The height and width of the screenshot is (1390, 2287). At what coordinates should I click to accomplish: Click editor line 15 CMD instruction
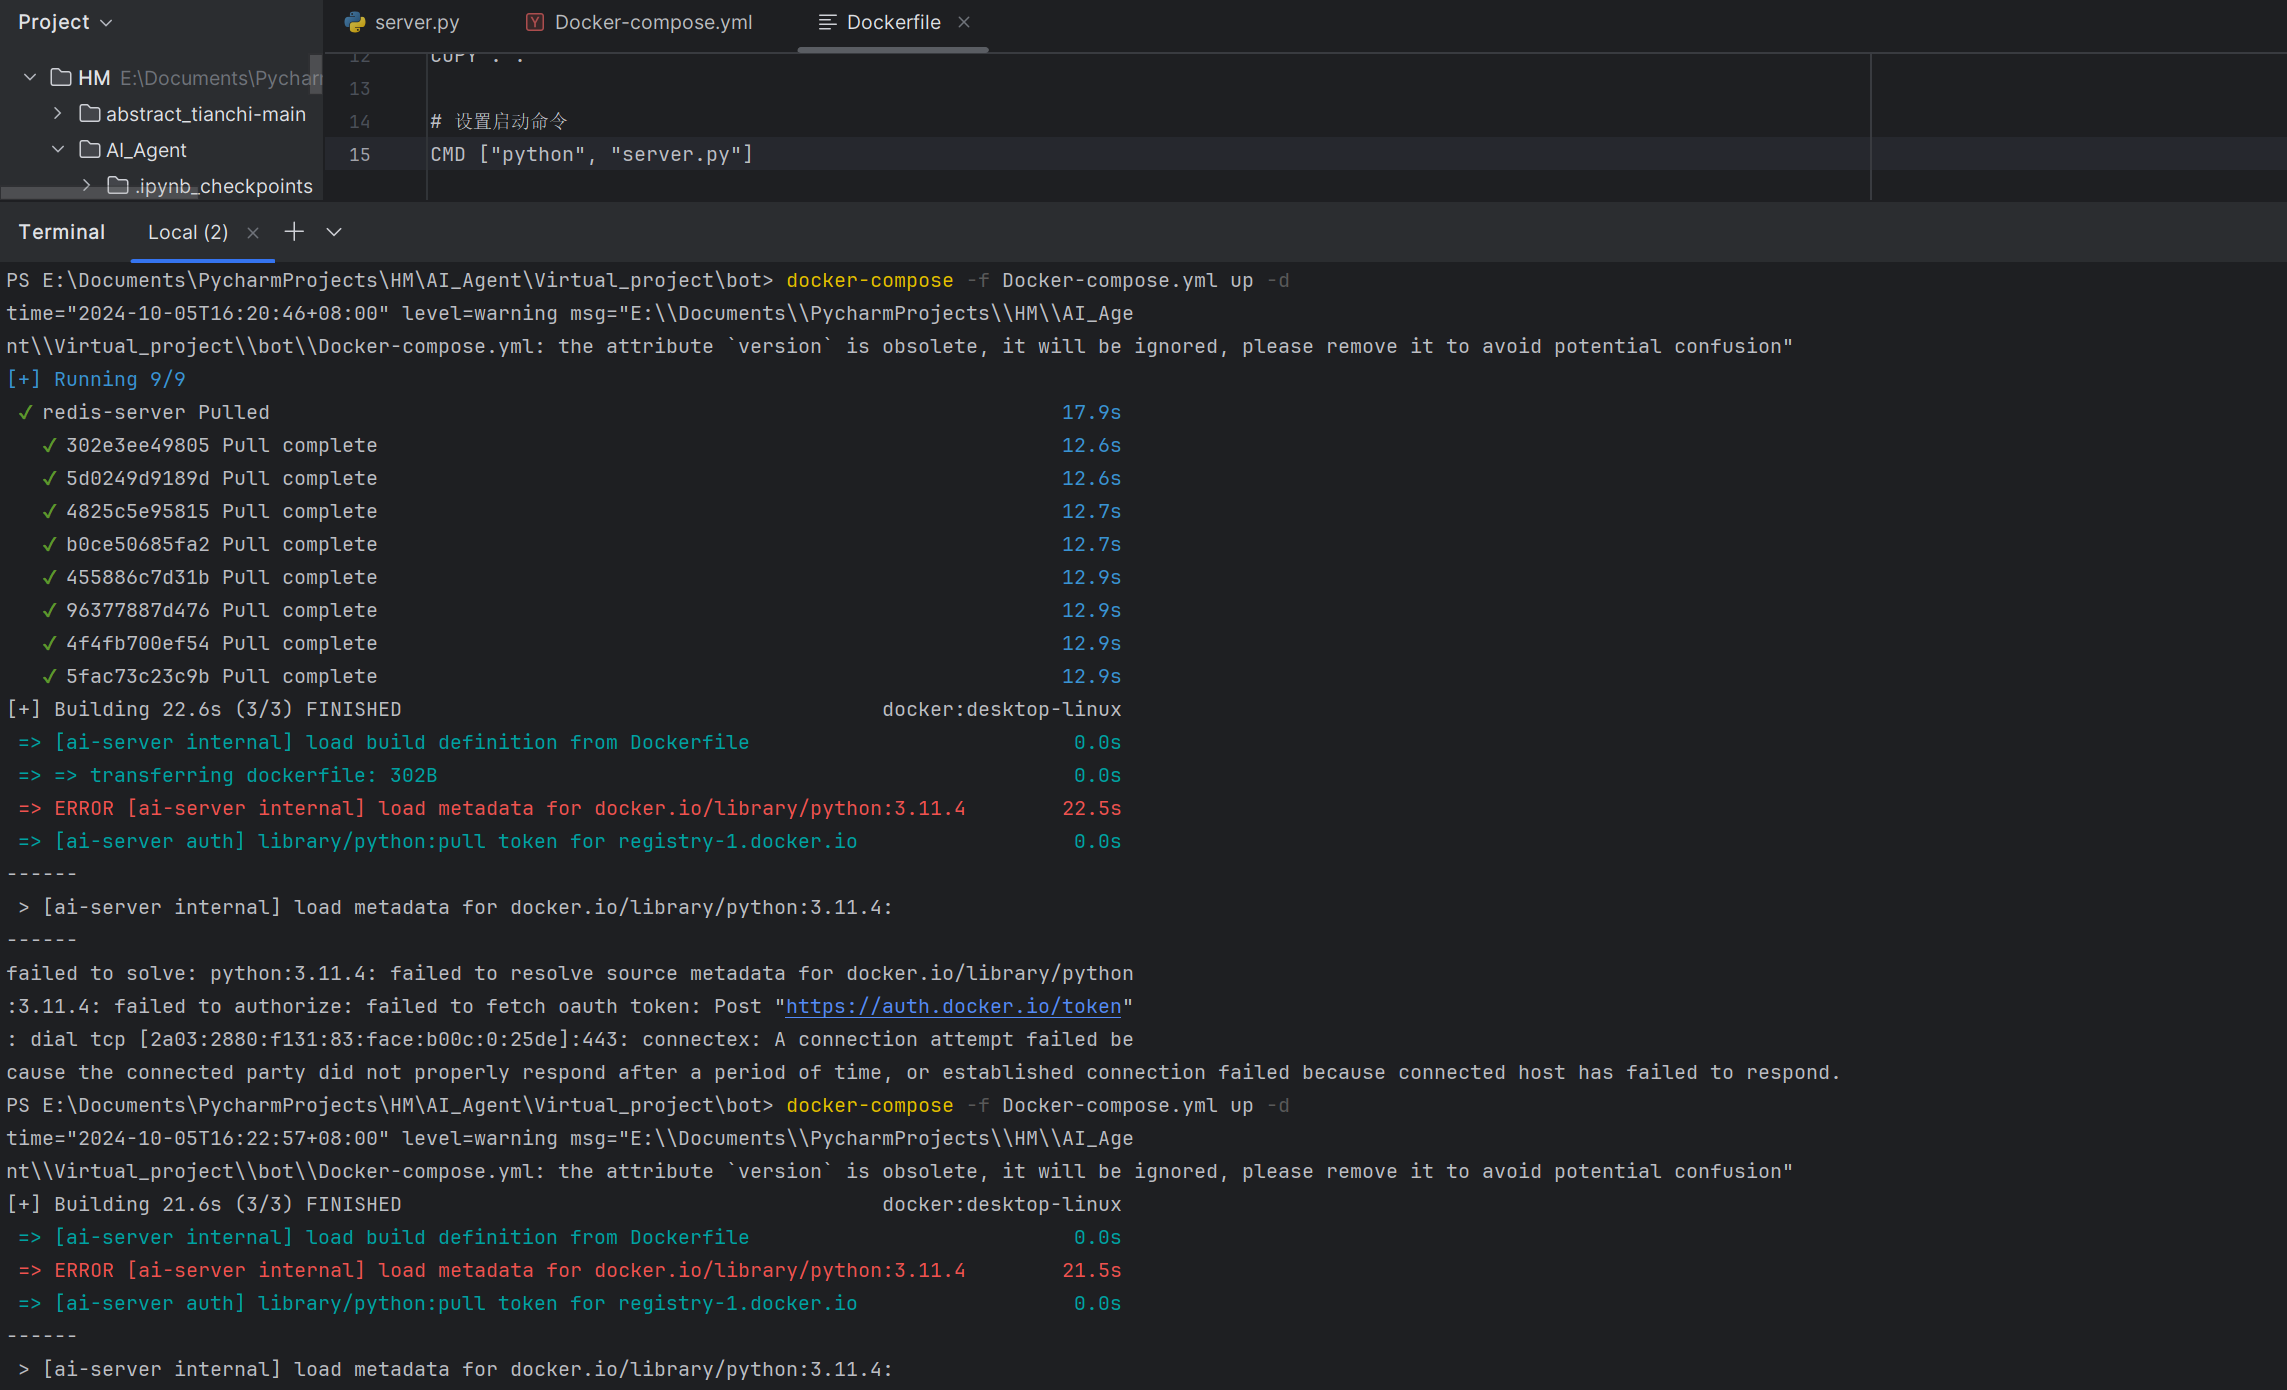591,154
